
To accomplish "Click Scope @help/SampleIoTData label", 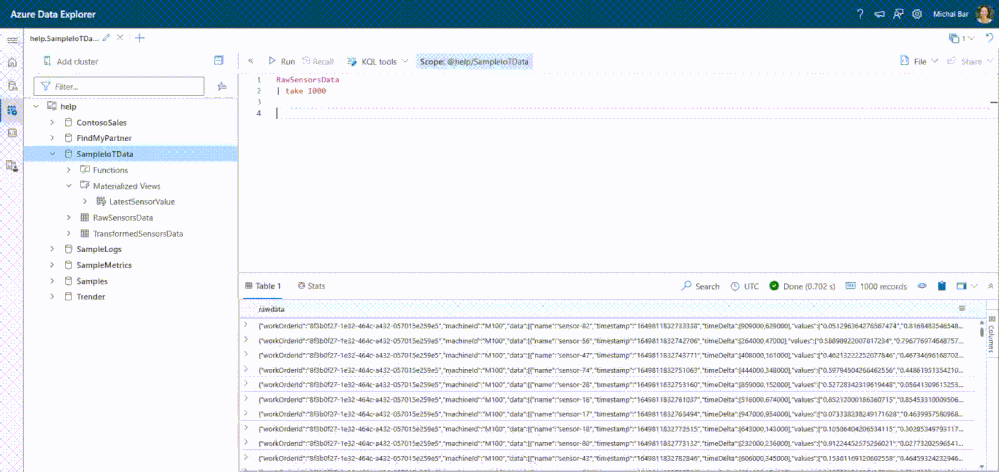I will [475, 61].
